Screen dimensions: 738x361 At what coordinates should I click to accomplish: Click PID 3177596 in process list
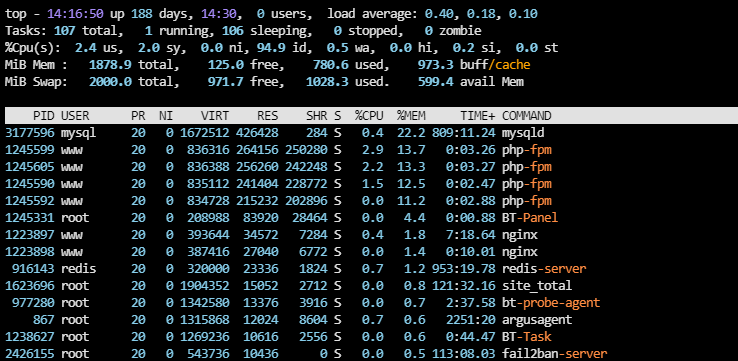coord(30,133)
